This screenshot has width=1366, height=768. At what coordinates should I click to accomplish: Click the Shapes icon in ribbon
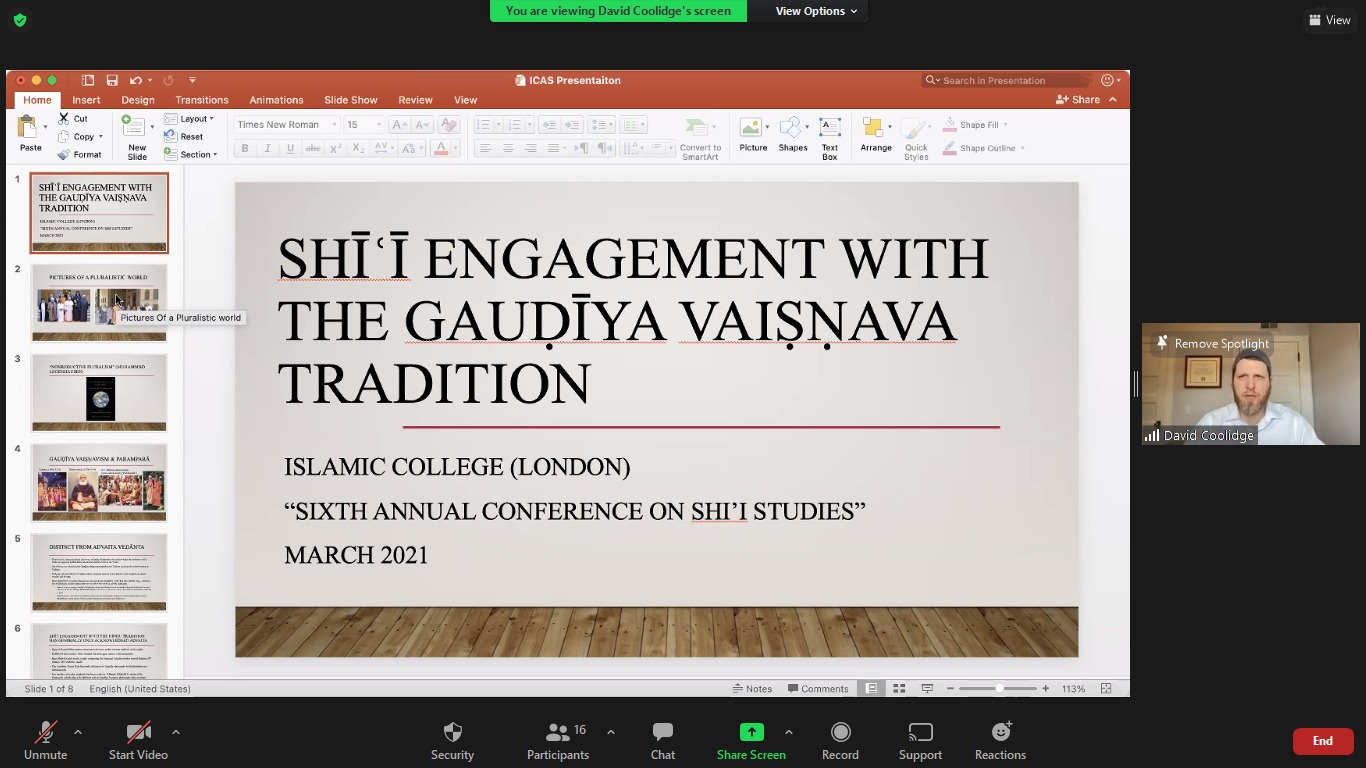pyautogui.click(x=791, y=127)
